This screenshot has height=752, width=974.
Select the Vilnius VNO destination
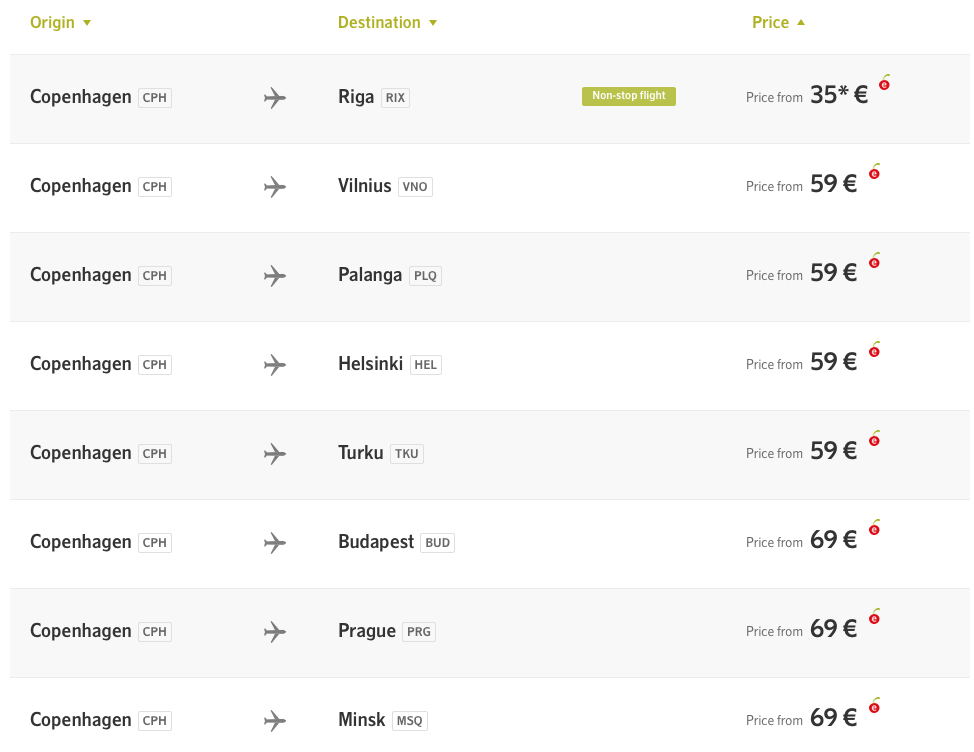[384, 186]
